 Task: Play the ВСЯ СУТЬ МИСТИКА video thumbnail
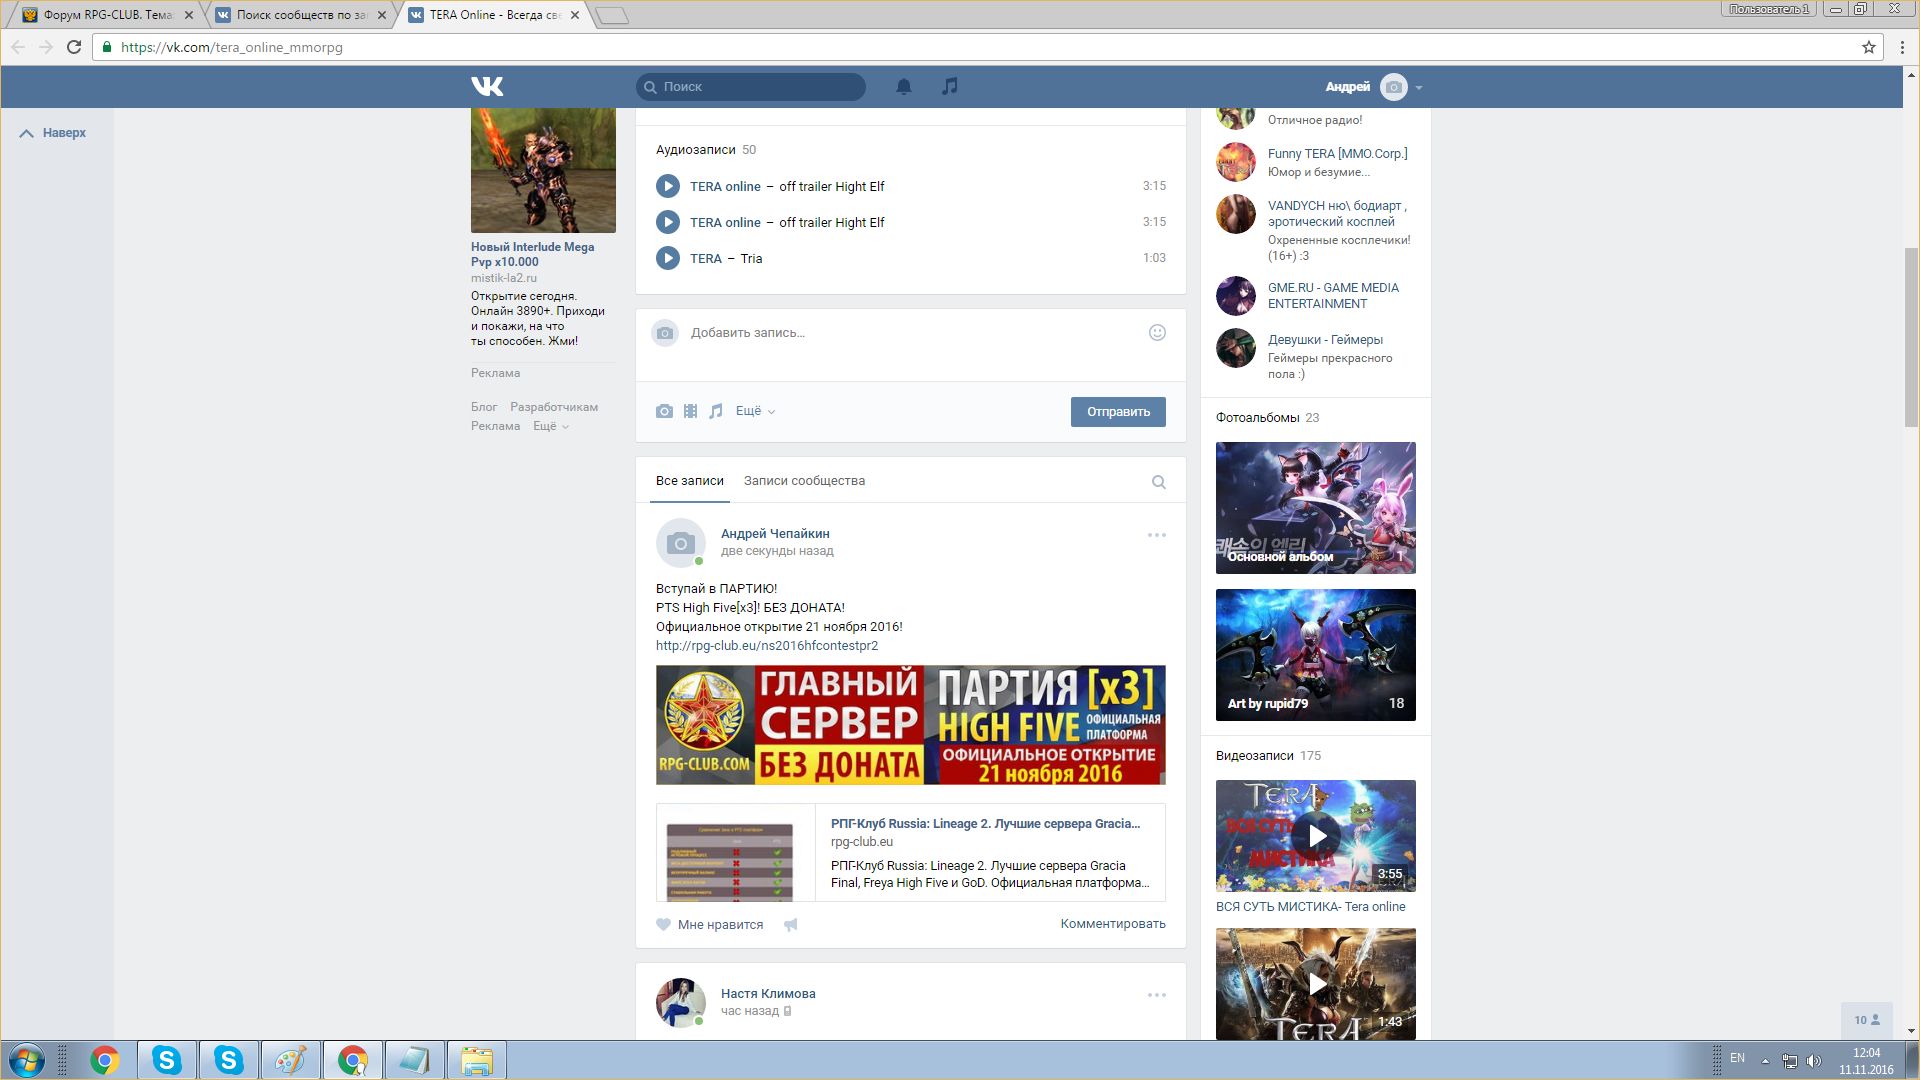[1316, 836]
